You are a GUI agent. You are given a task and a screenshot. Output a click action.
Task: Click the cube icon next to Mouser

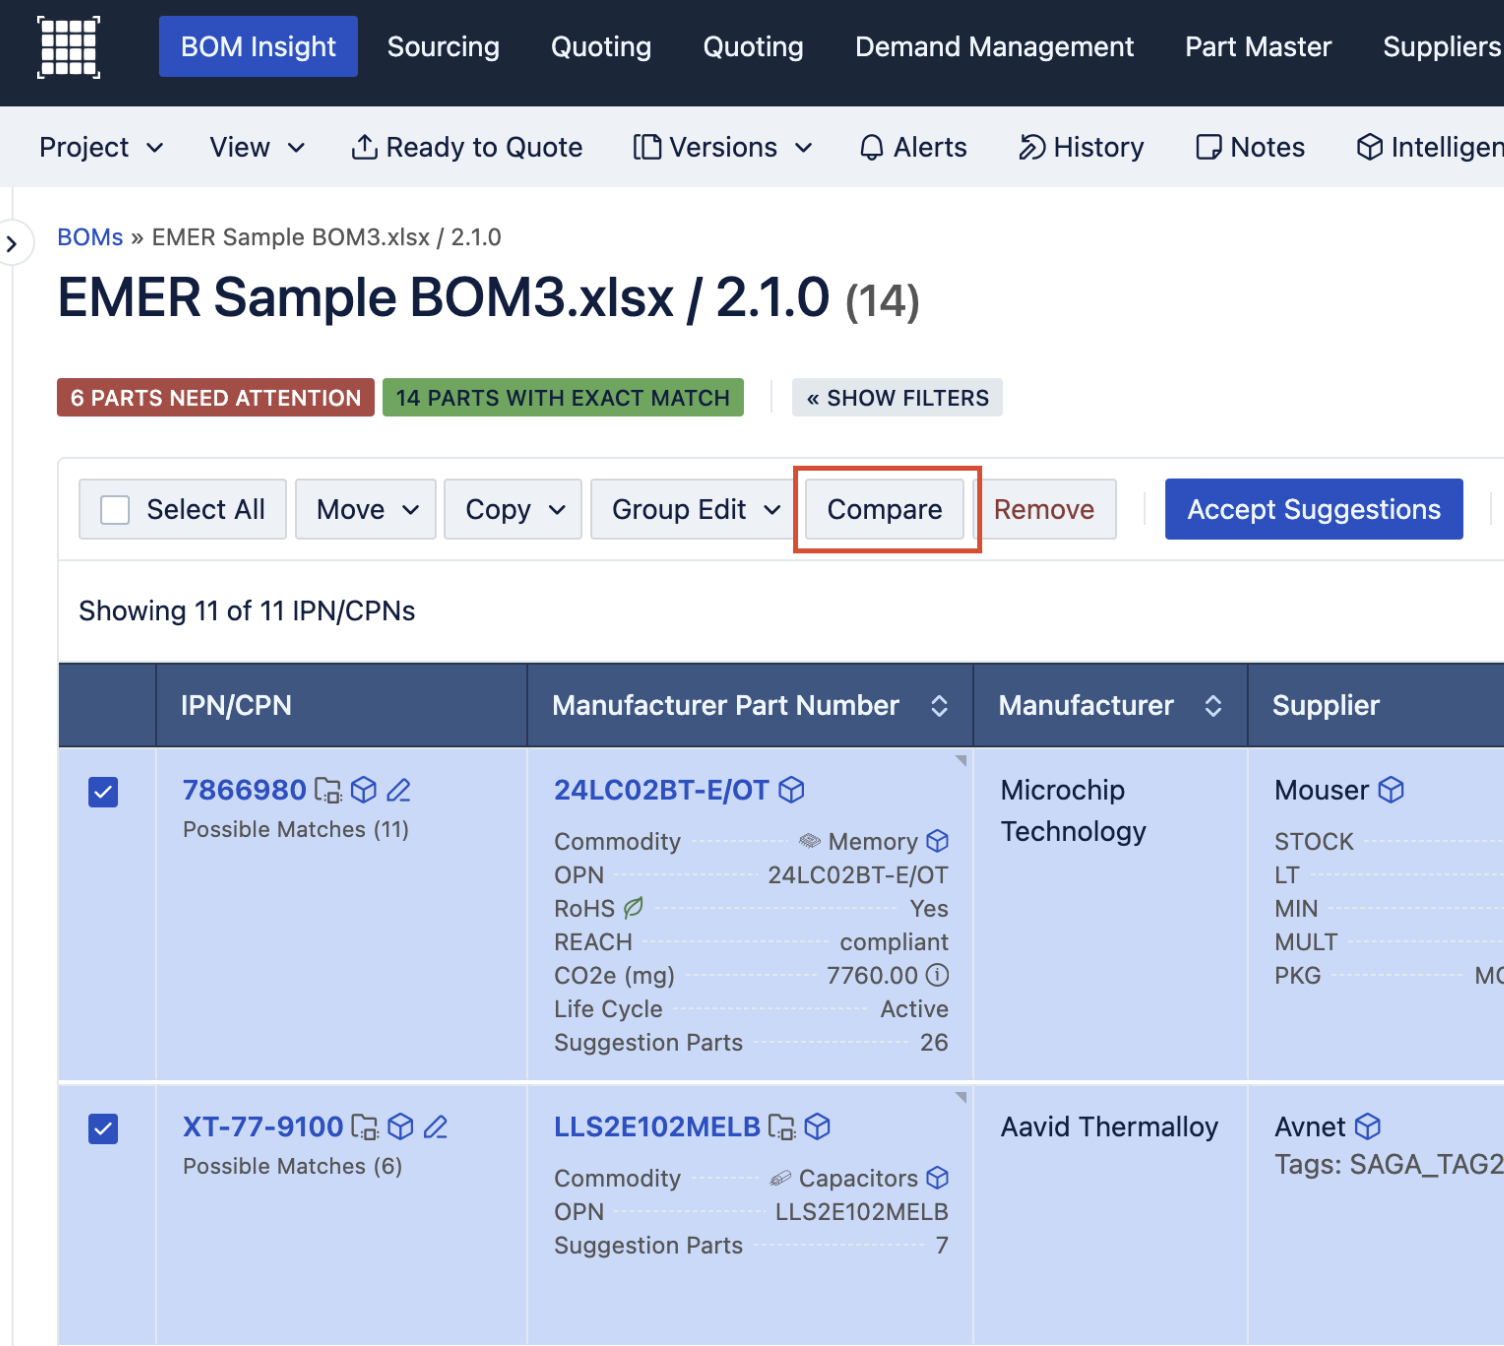[1390, 791]
